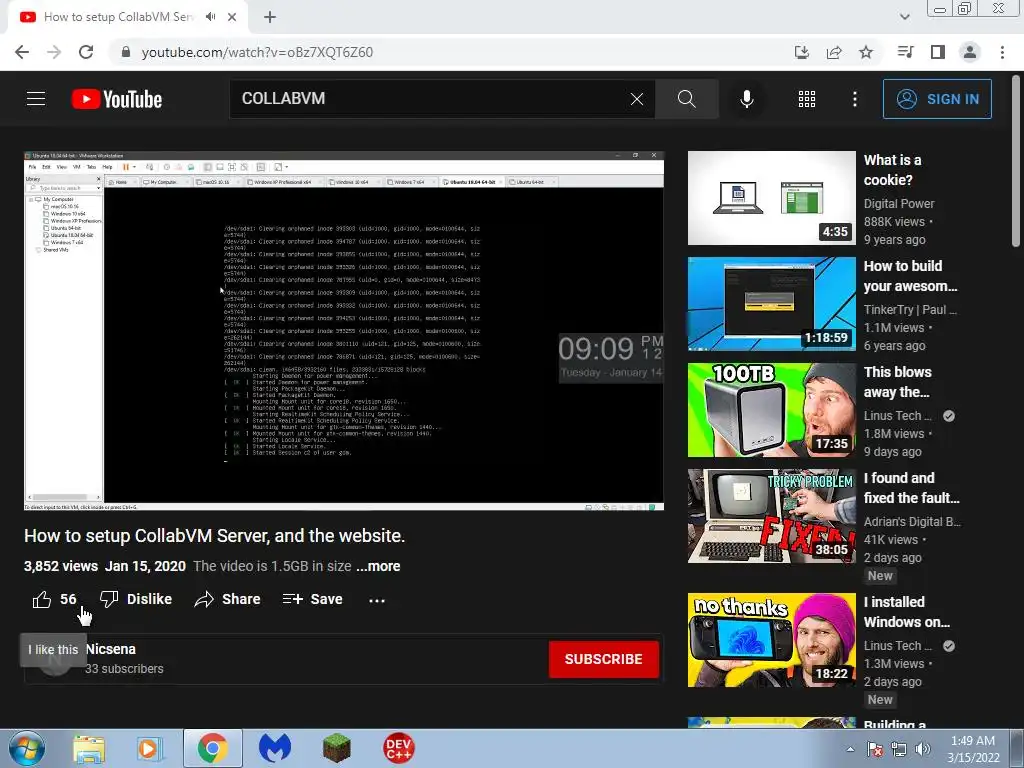
Task: Open the 'This blows away the...' video title
Action: 897,382
